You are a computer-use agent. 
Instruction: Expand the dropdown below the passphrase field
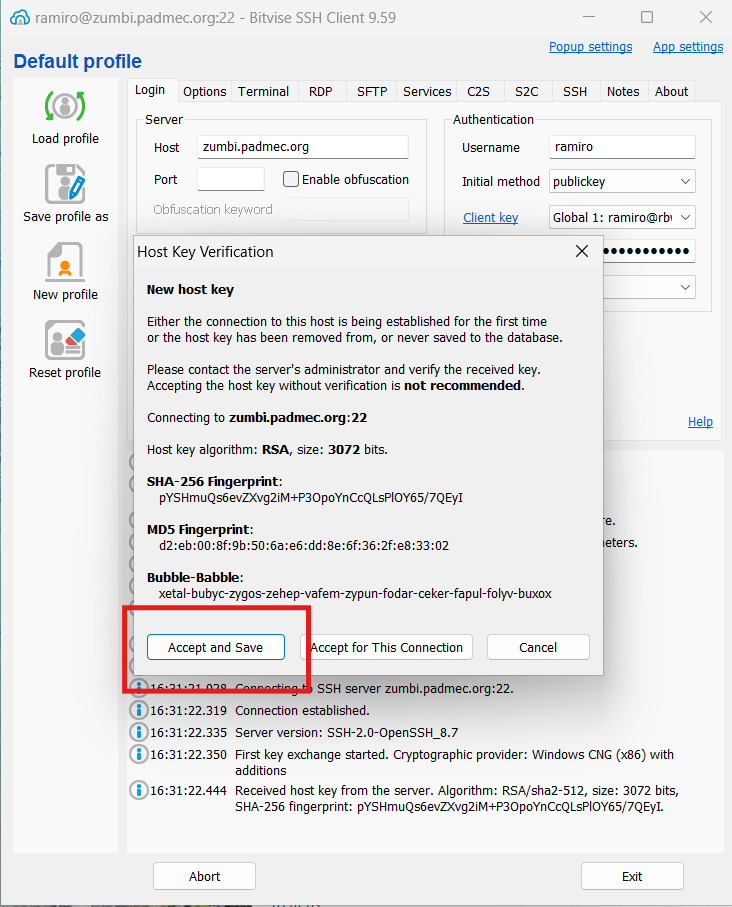pyautogui.click(x=685, y=287)
